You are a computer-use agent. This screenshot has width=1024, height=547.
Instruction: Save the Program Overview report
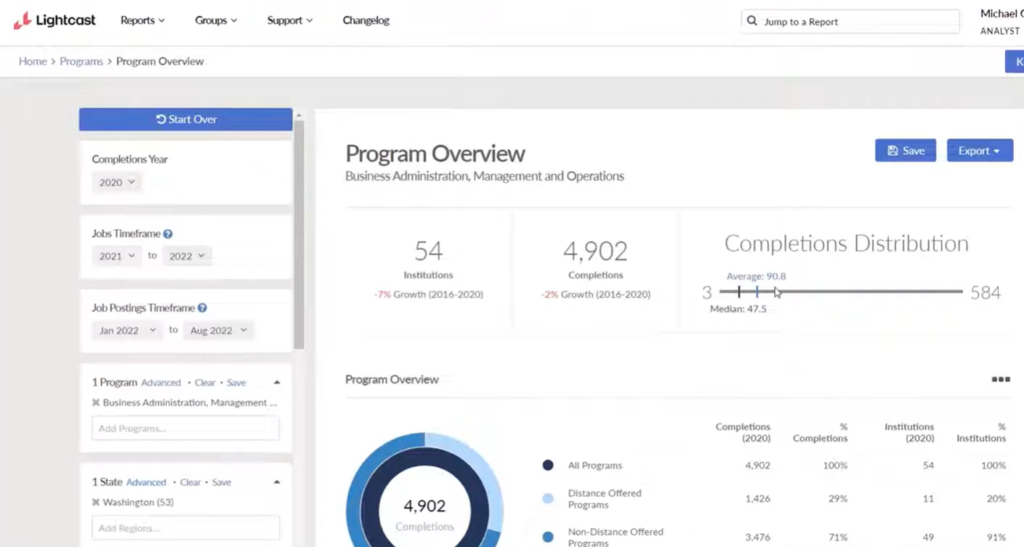click(905, 151)
